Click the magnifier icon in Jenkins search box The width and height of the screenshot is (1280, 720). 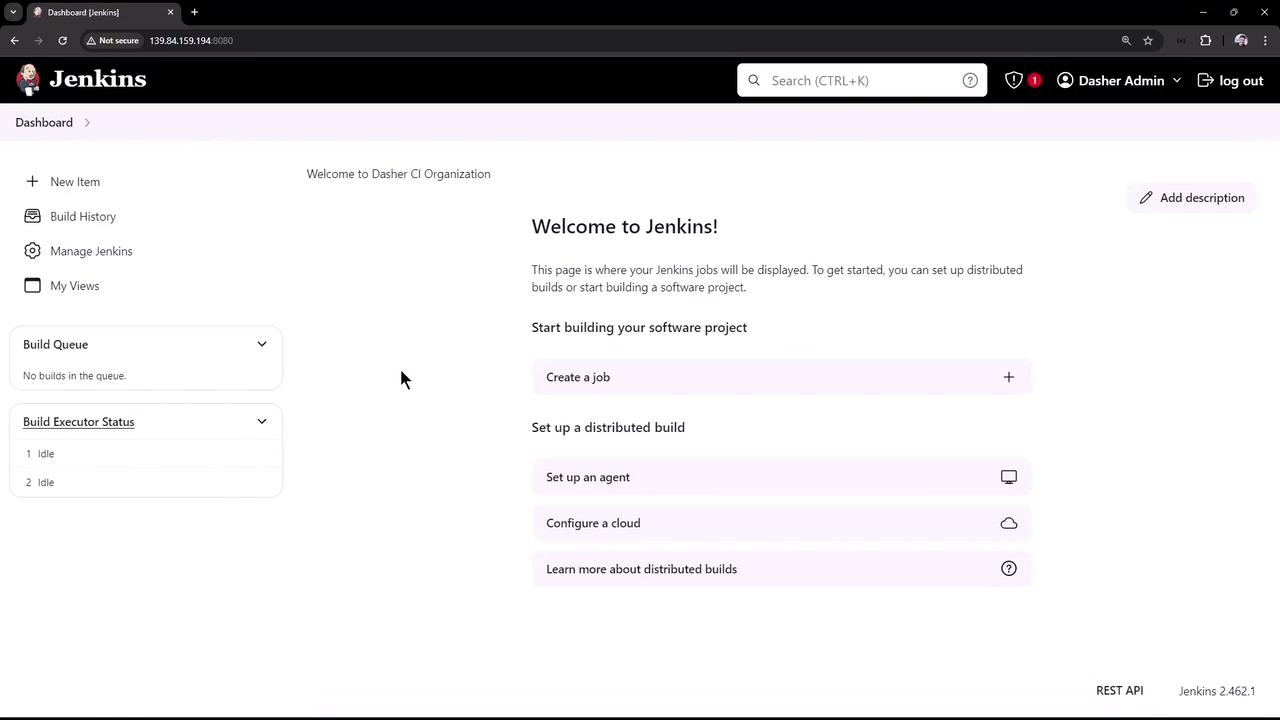(x=754, y=80)
